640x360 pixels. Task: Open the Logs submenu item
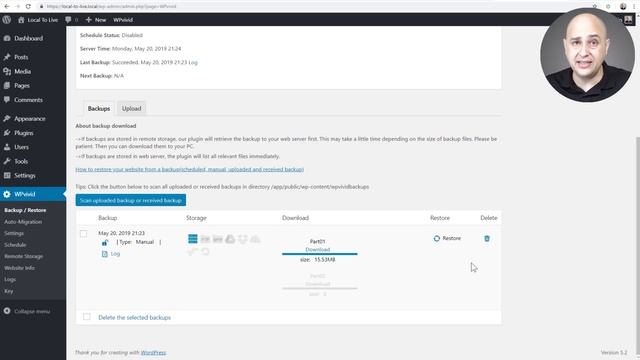tap(10, 280)
